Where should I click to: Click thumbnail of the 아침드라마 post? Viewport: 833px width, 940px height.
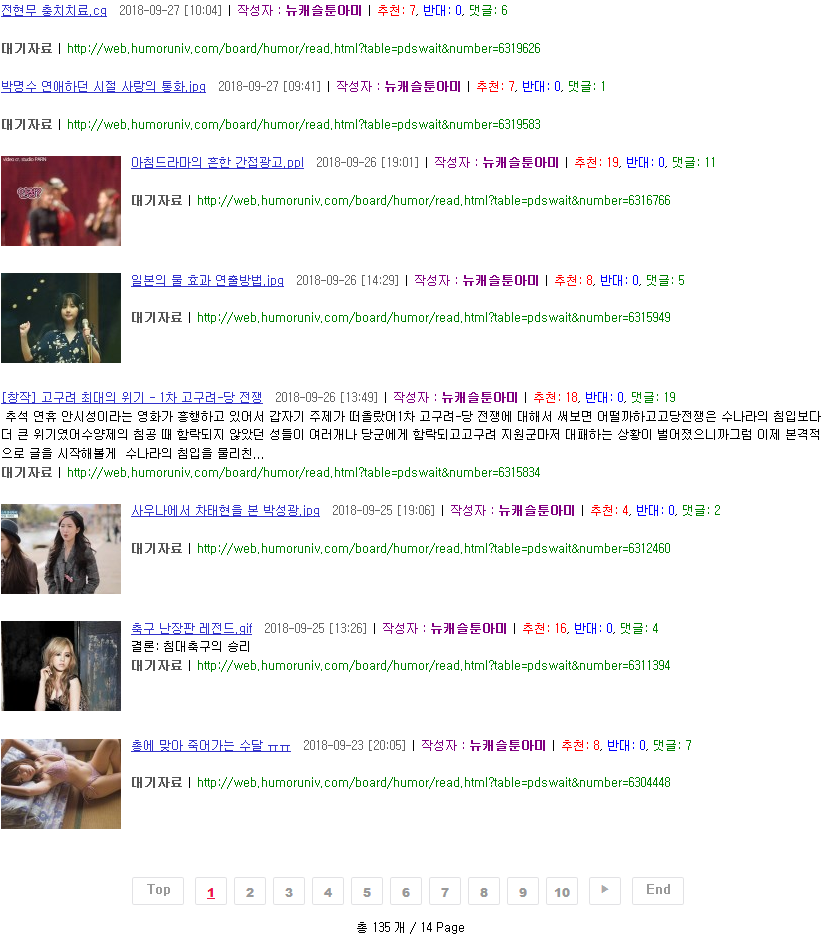coord(61,201)
